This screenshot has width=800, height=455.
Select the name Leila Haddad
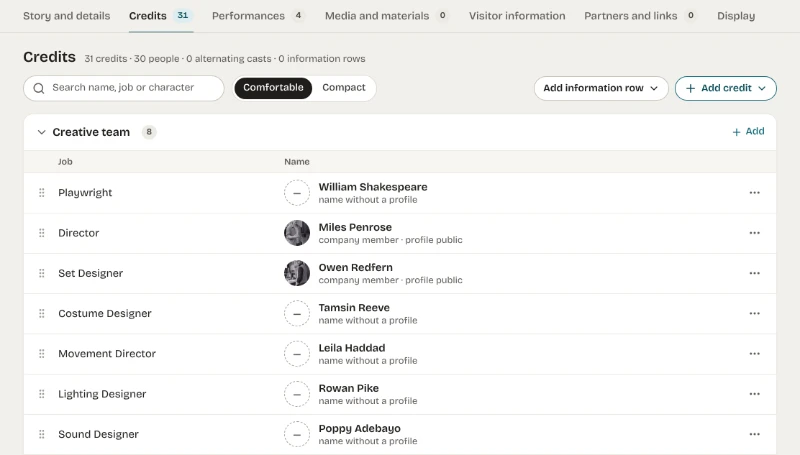352,348
